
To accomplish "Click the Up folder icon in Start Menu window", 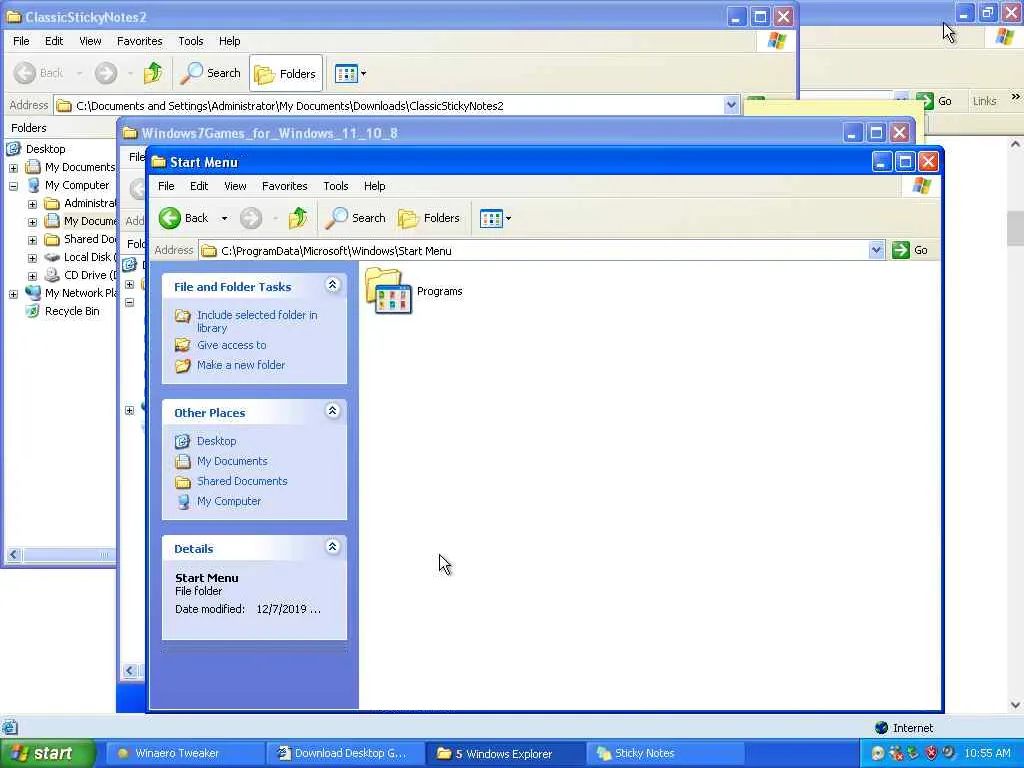I will tap(298, 218).
